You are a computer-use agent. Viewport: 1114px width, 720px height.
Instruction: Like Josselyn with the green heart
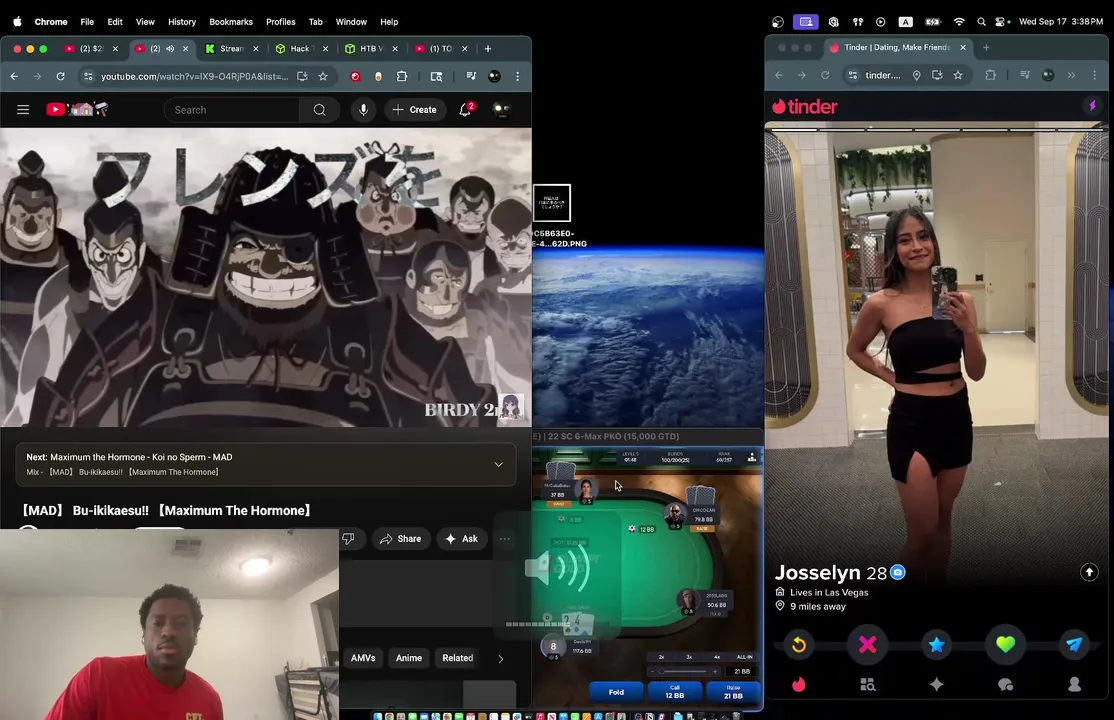pyautogui.click(x=1005, y=645)
